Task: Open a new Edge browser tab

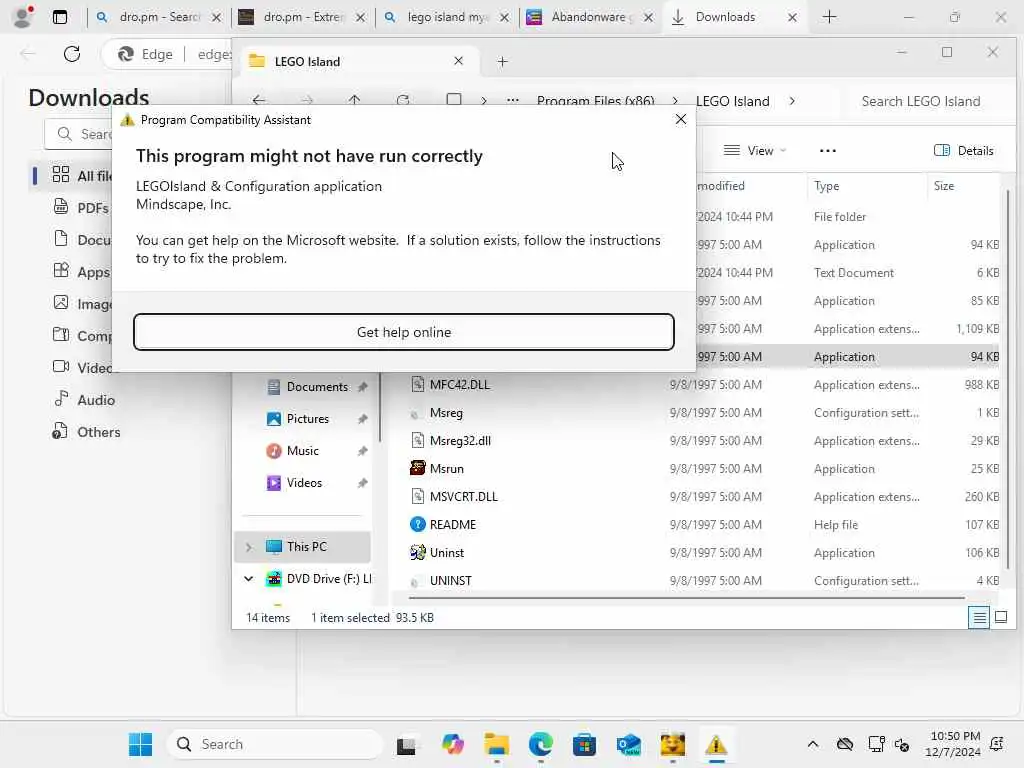Action: tap(829, 17)
